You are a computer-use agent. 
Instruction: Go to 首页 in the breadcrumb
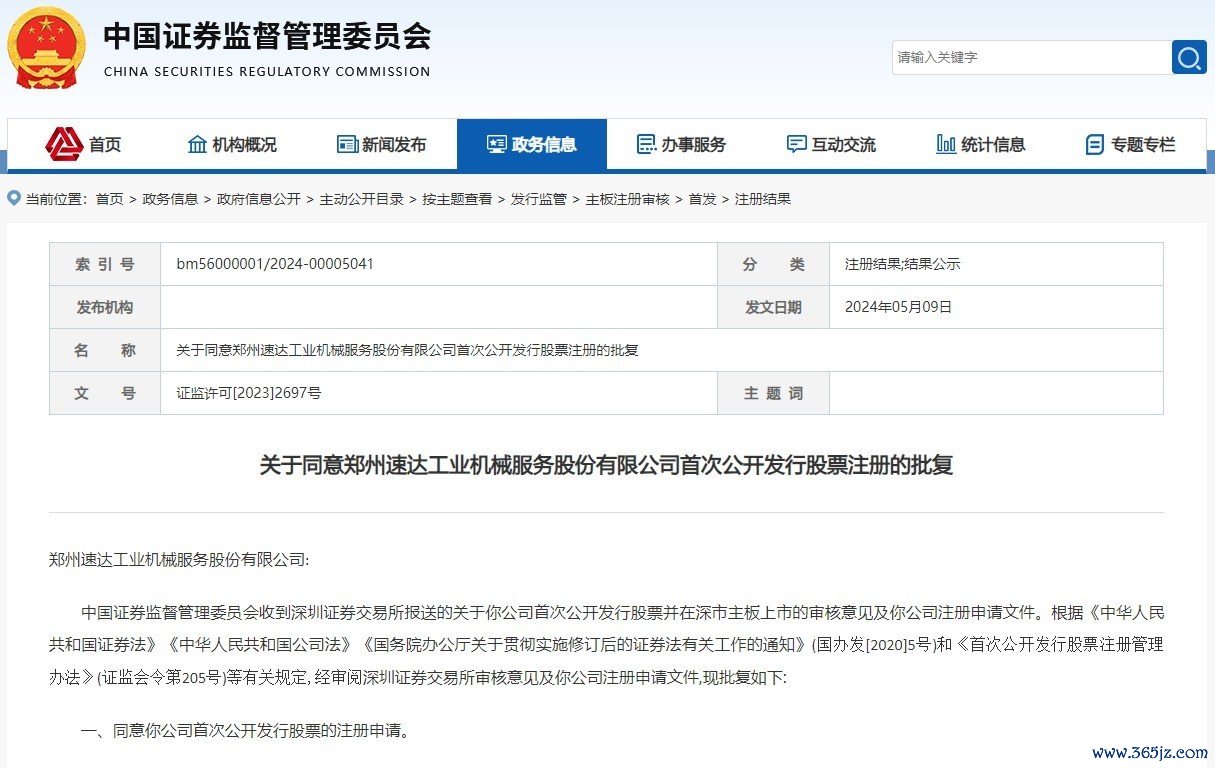(110, 199)
